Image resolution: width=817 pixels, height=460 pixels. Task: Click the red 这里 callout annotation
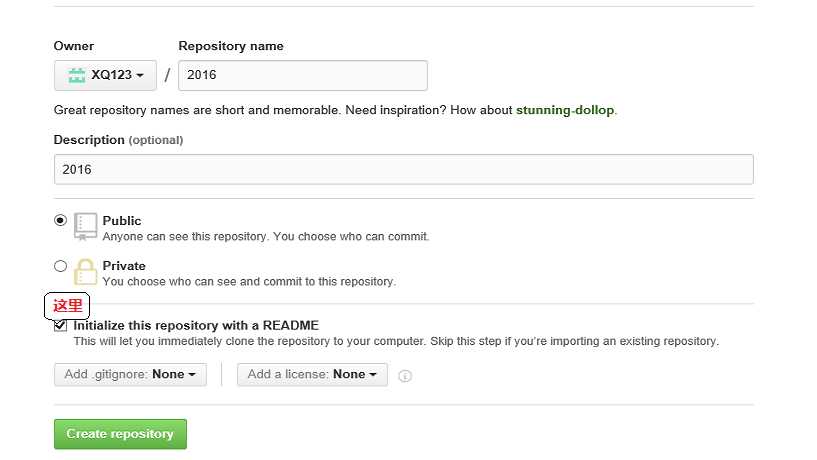click(x=68, y=306)
